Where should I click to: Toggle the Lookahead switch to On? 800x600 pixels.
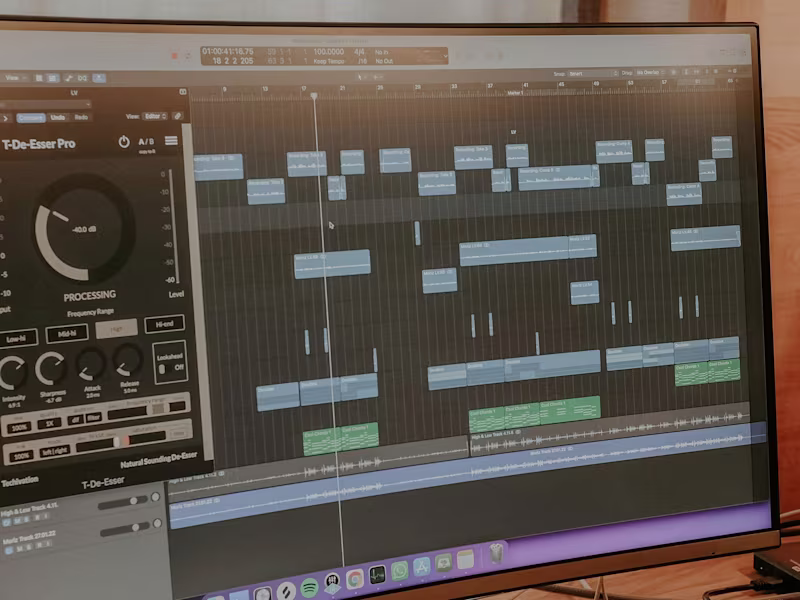point(163,367)
